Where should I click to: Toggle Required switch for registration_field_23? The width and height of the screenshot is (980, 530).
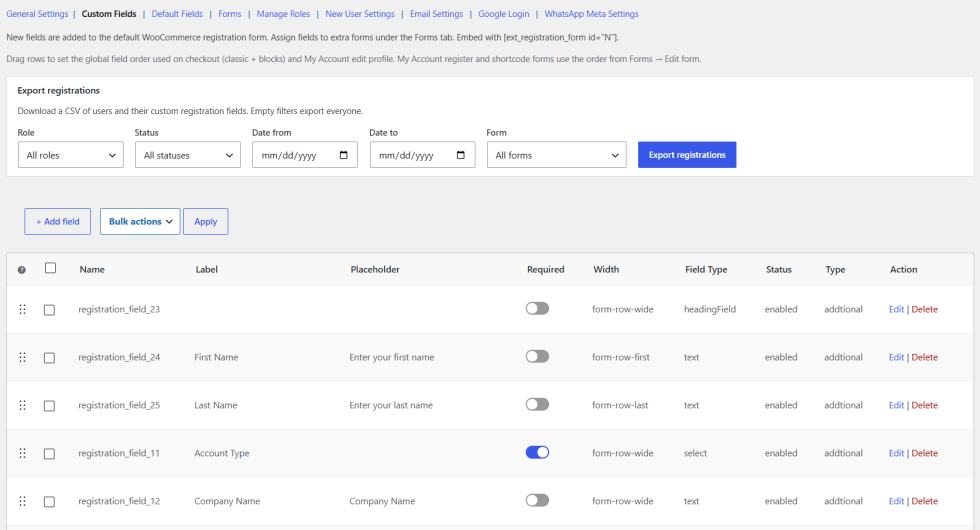tap(538, 308)
